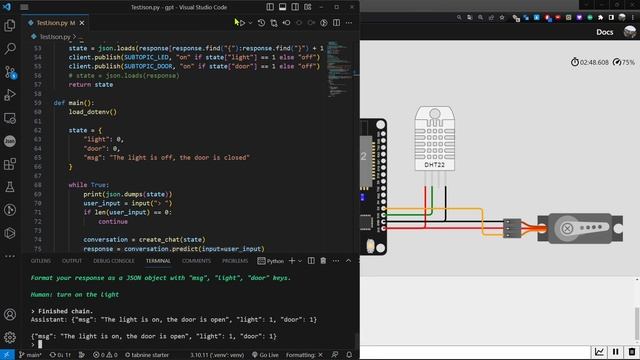Clear the Wokwi serial monitor trash
Viewport: 640px width, 360px height.
pos(631,351)
